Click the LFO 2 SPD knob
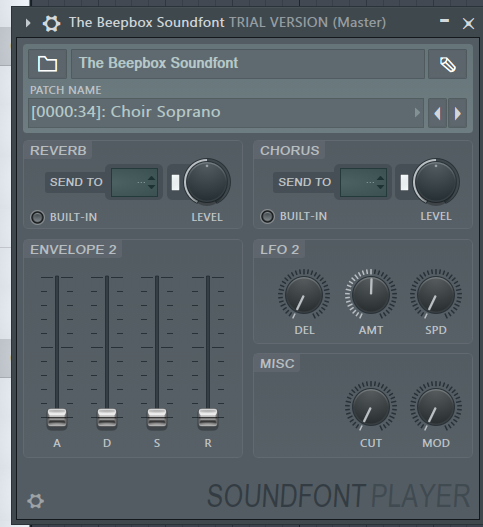 coord(436,294)
